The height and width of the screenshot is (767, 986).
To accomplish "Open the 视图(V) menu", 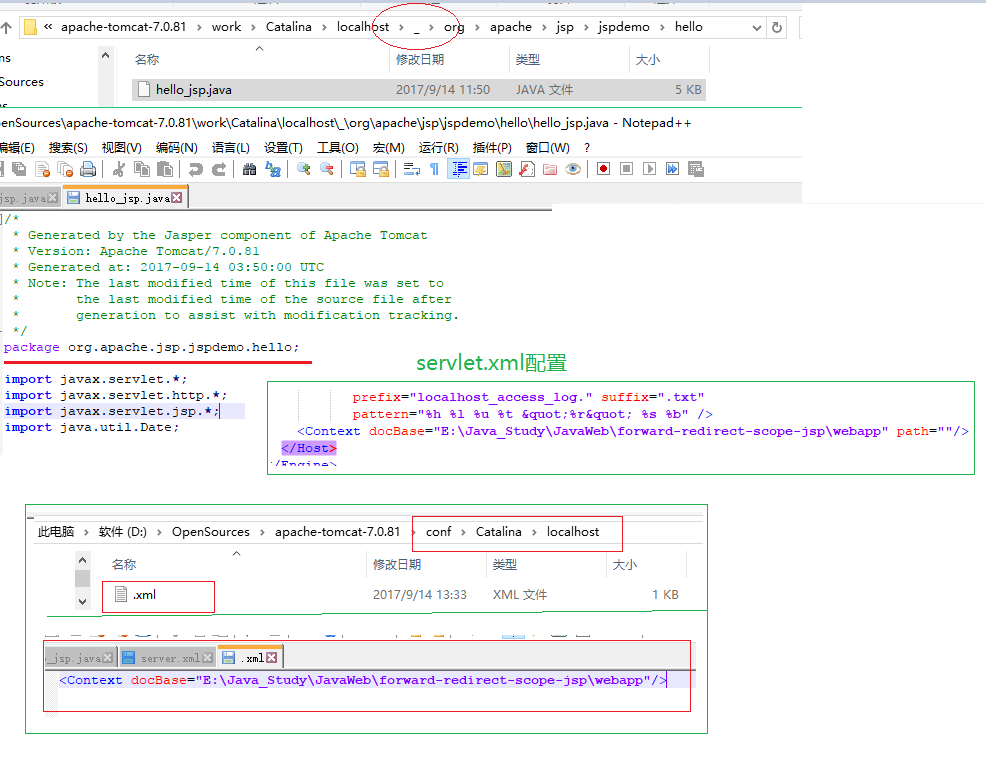I will [x=121, y=148].
